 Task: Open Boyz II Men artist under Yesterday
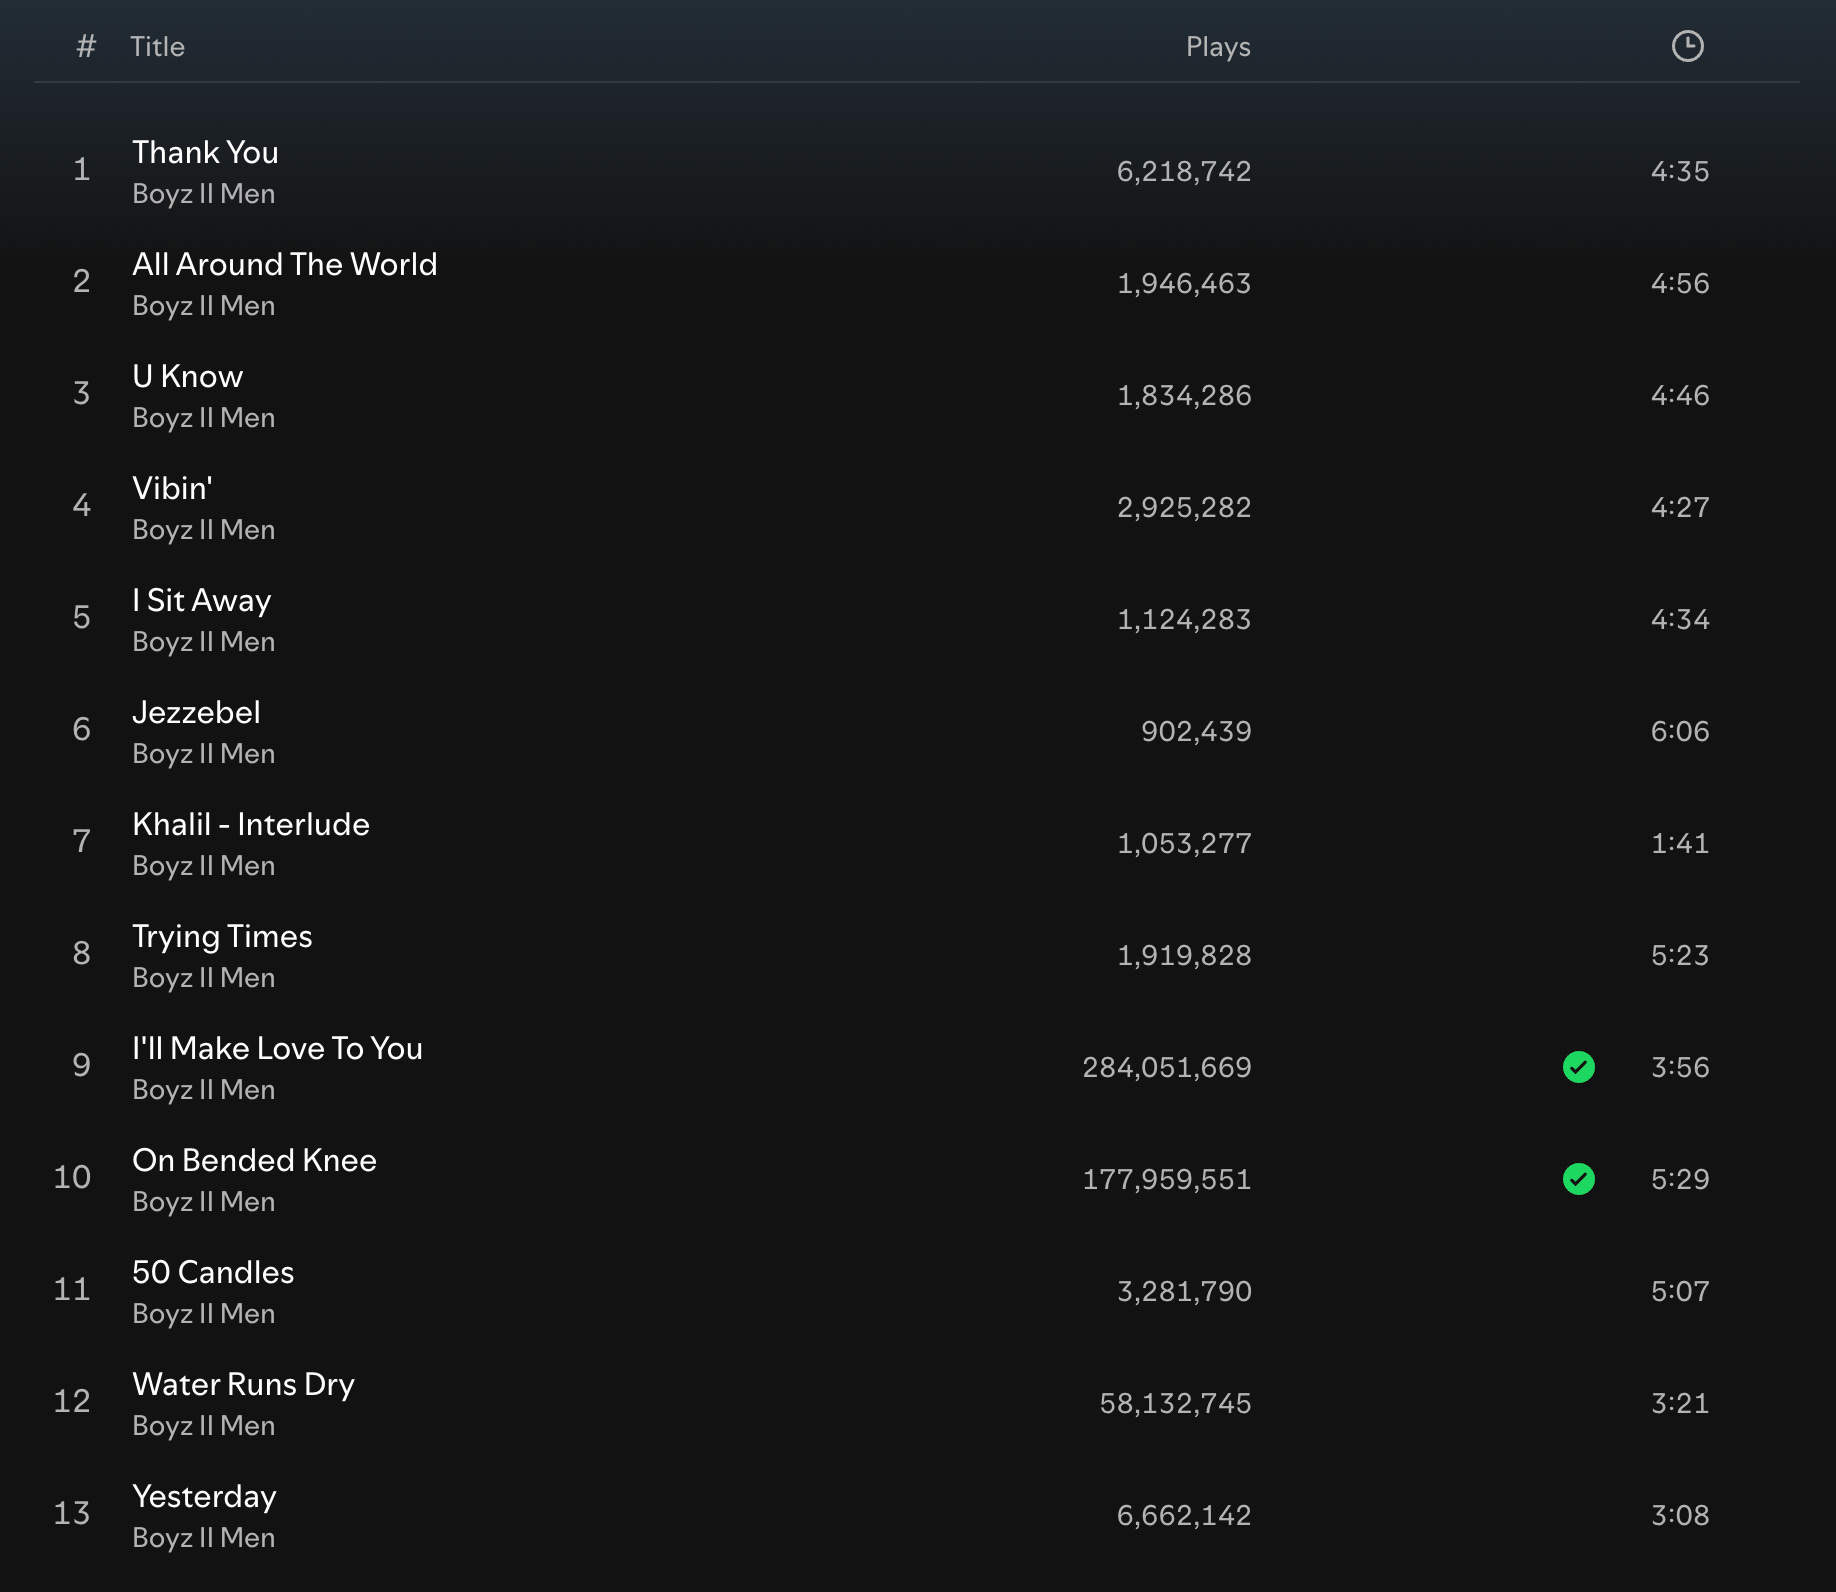203,1538
